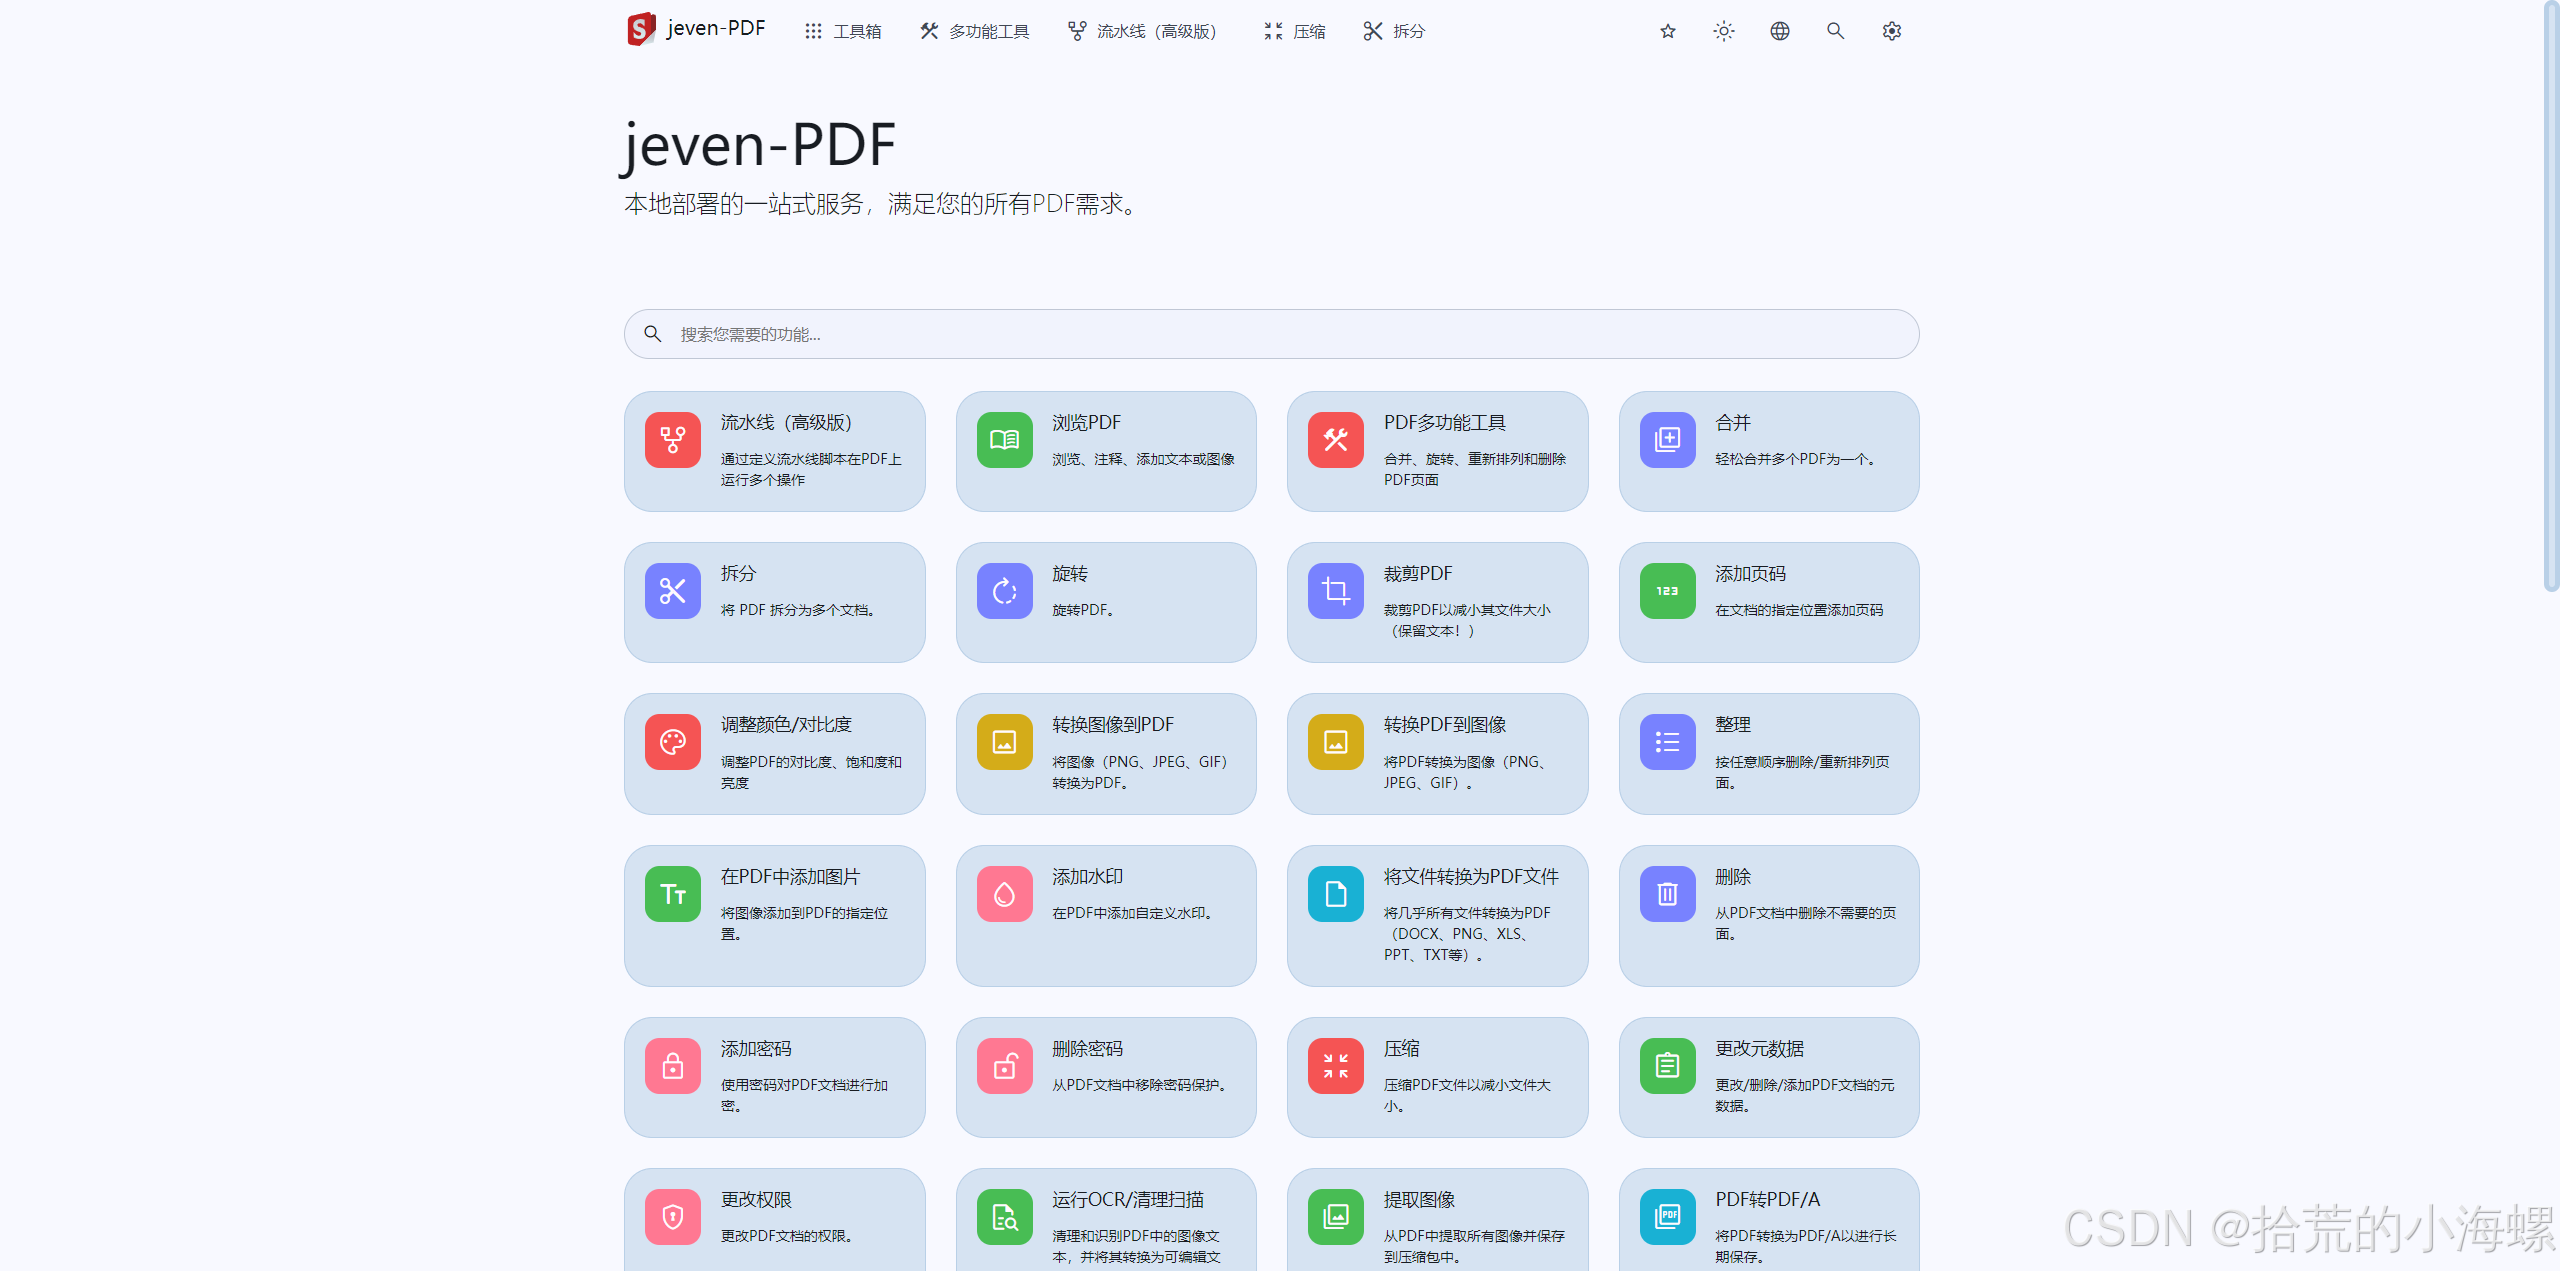This screenshot has height=1271, width=2560.
Task: Open the settings gear in navbar
Action: (1891, 31)
